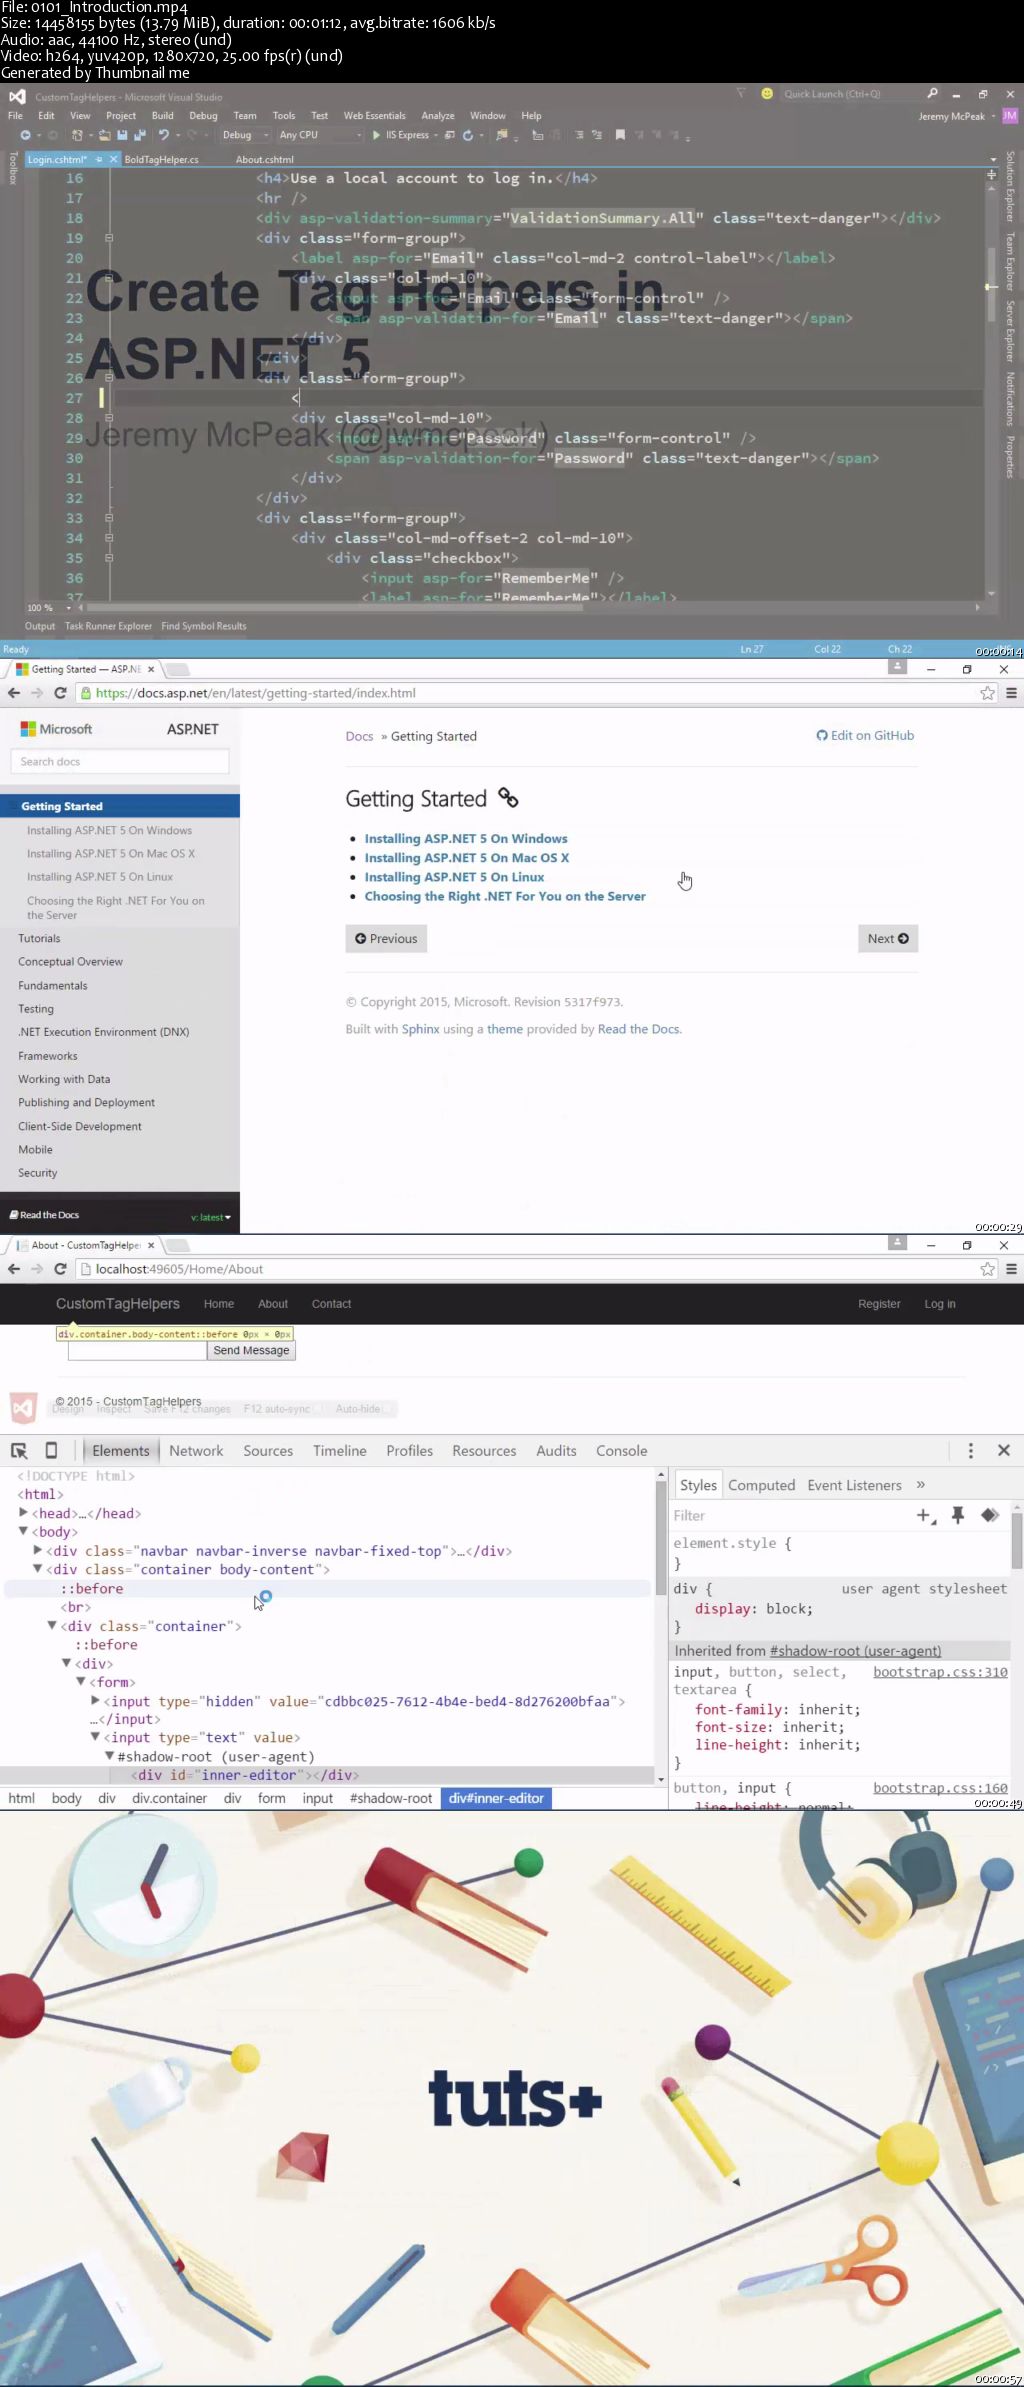Viewport: 1024px width, 2387px height.
Task: Click the Send Message button
Action: (x=251, y=1350)
